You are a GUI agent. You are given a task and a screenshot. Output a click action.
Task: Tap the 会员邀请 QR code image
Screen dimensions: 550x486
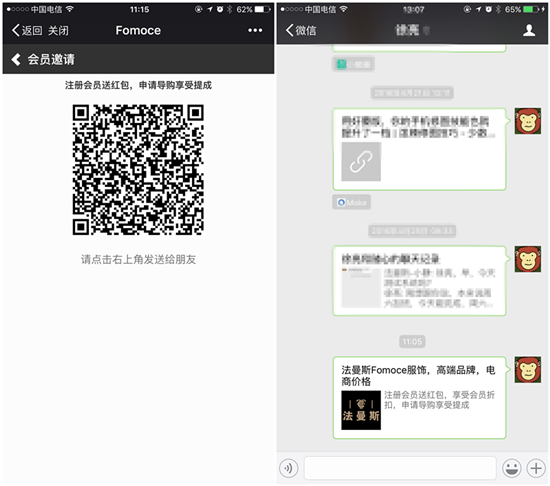pos(138,170)
